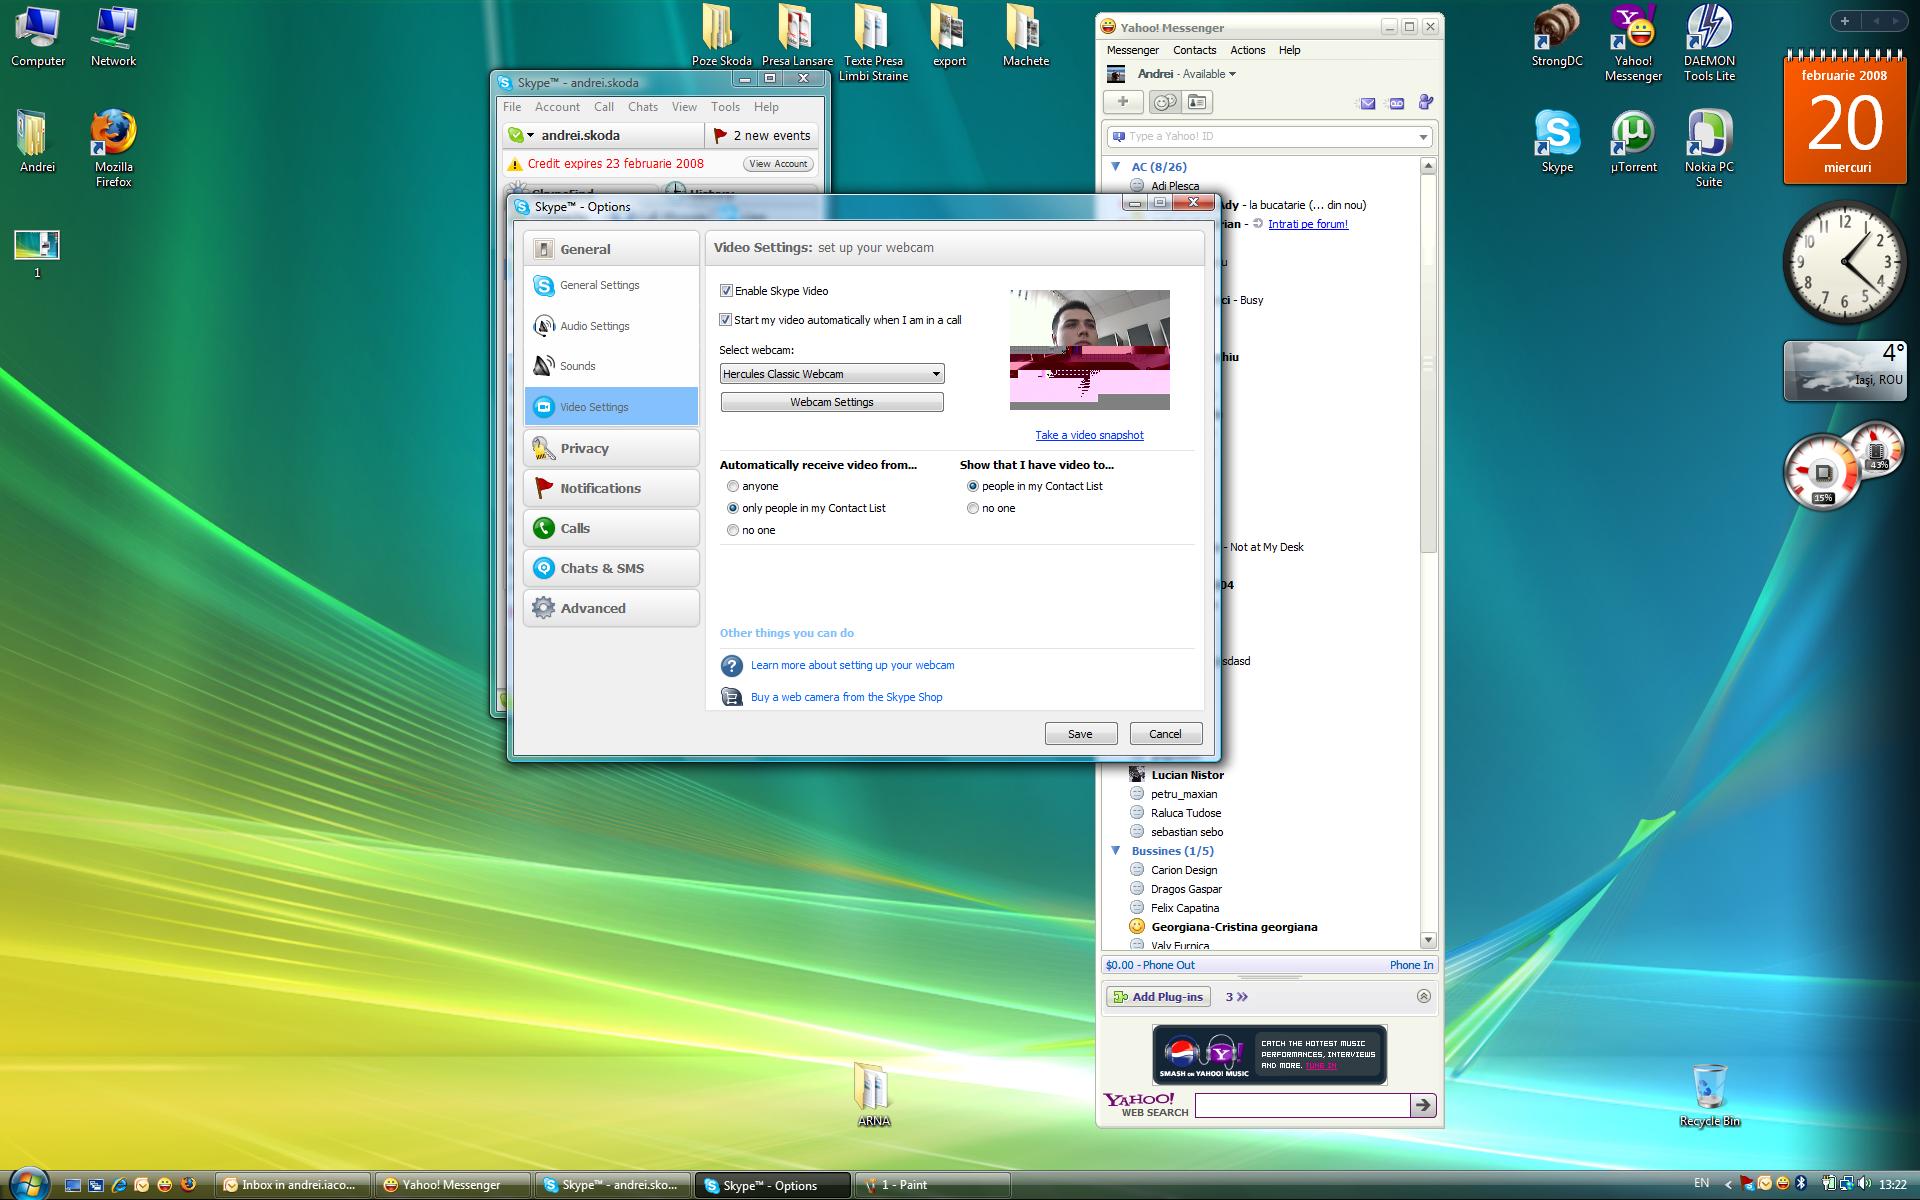
Task: Open the Type a Yahoo ID dropdown arrow
Action: [1423, 137]
